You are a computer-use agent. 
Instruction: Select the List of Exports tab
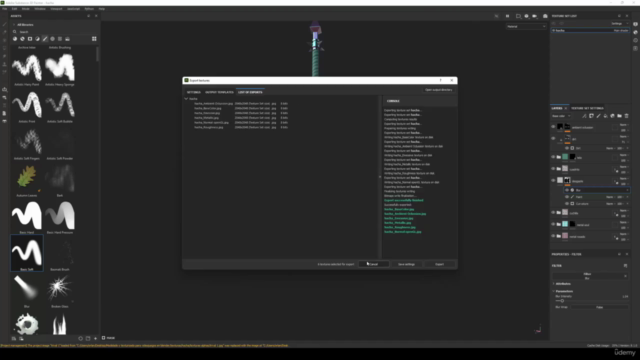point(250,92)
